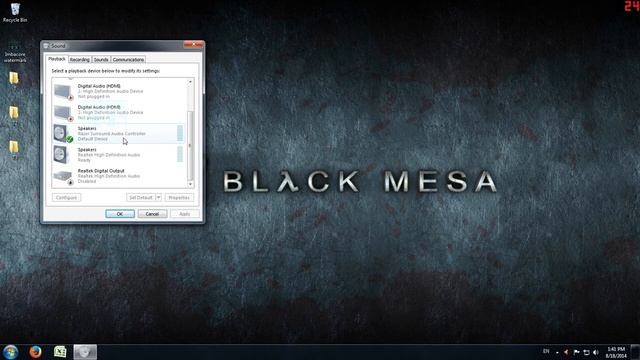This screenshot has height=360, width=640.
Task: Launch Firefox from the taskbar
Action: [x=36, y=352]
